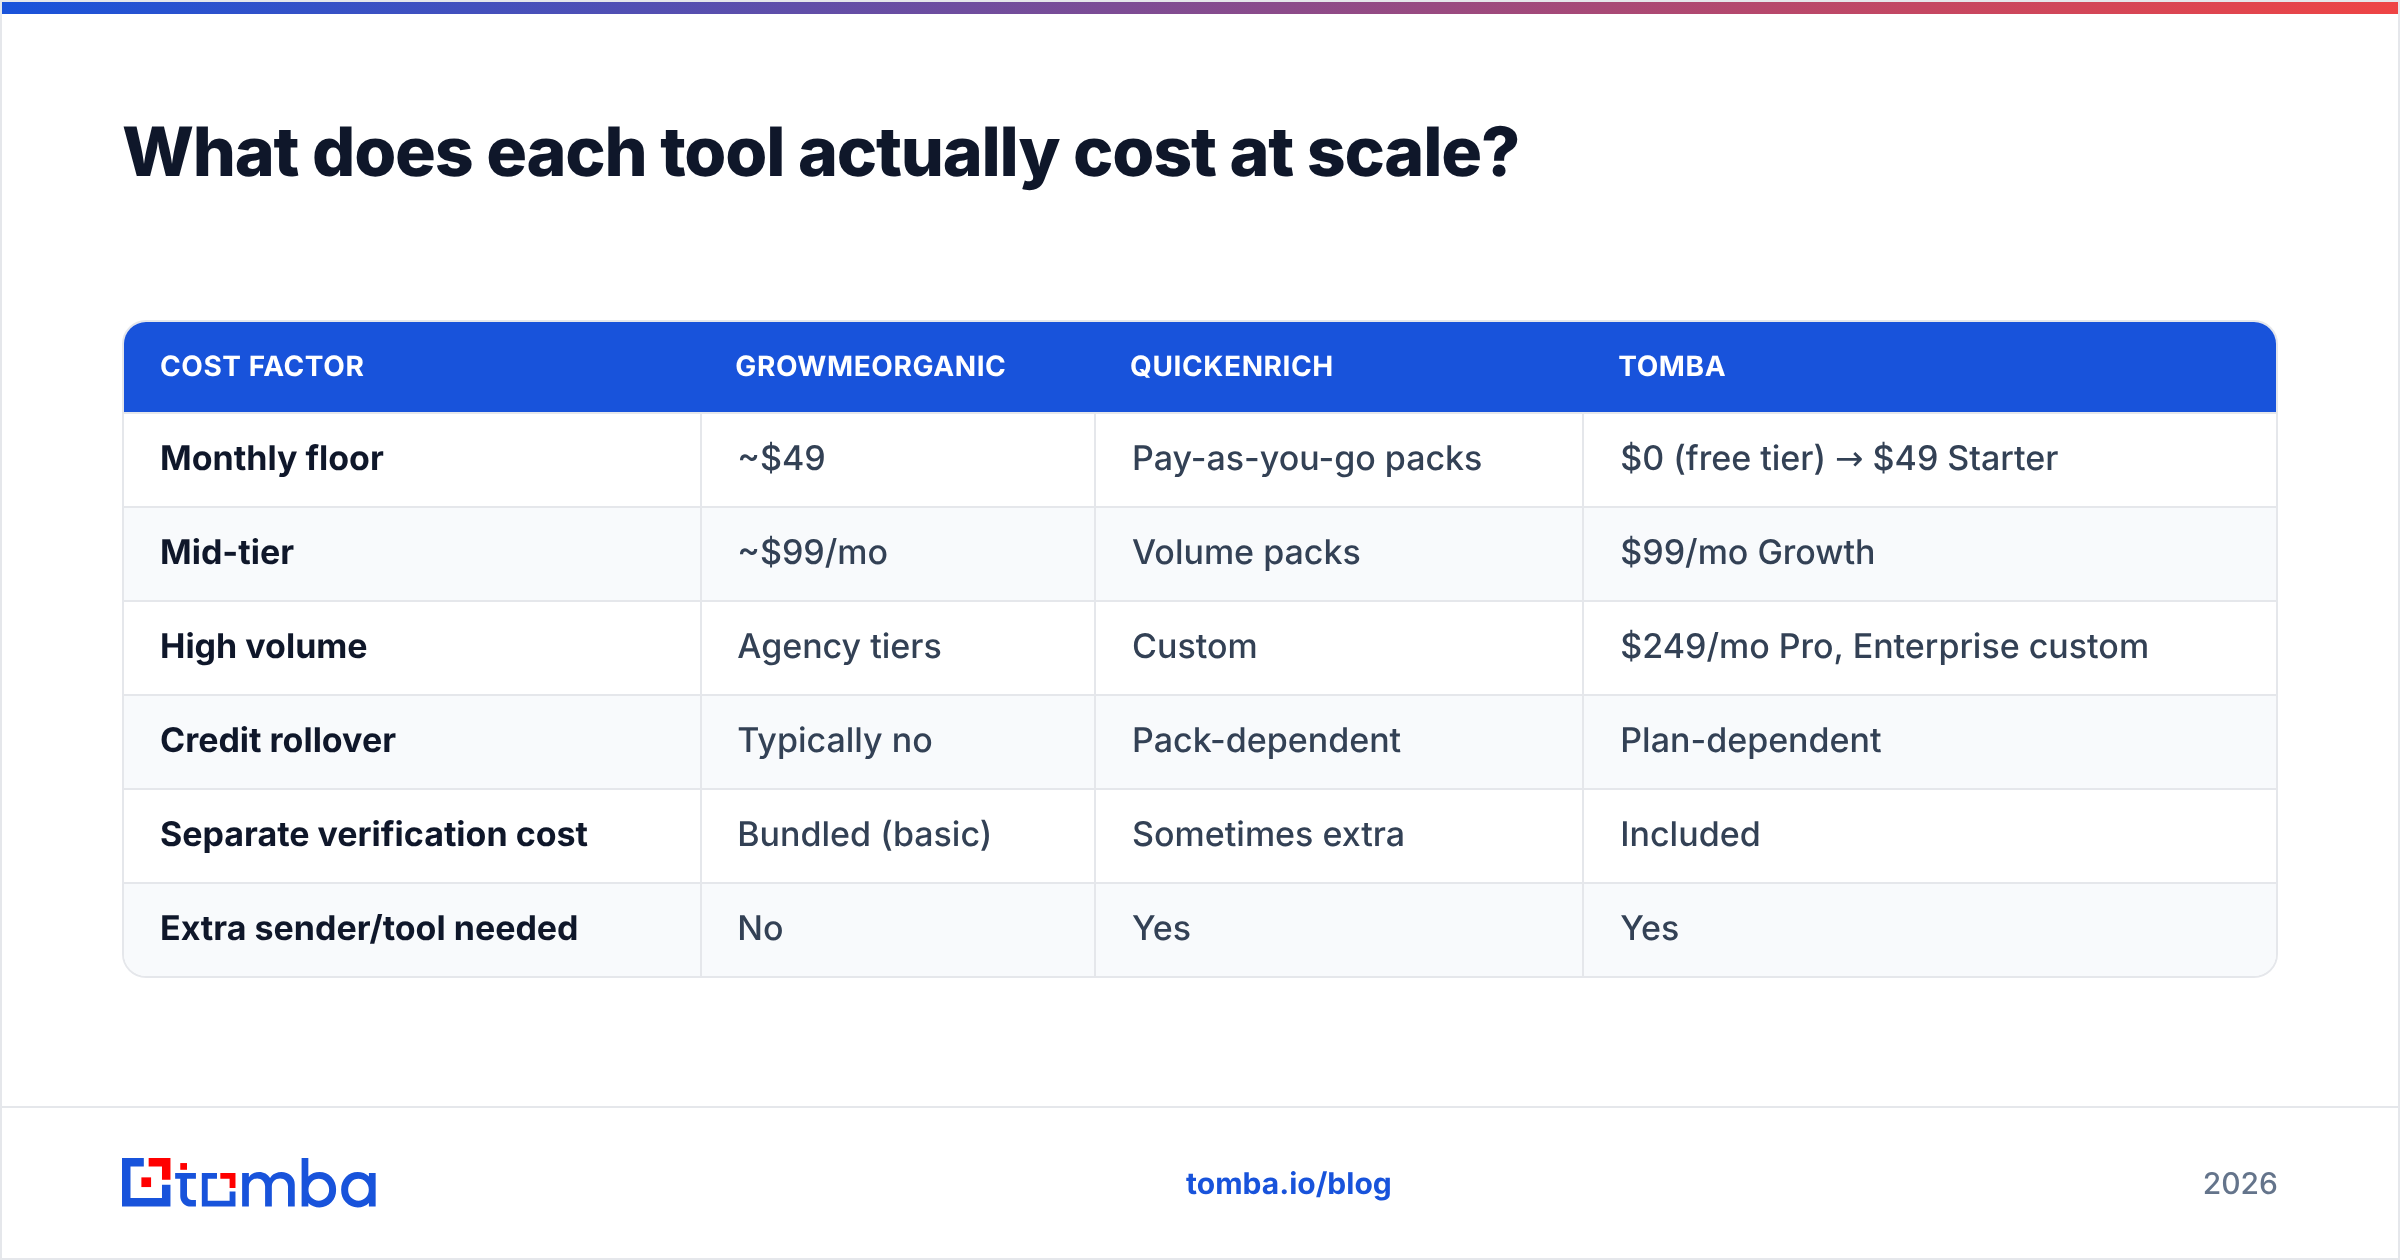Click the '2026' year text
Image resolution: width=2400 pixels, height=1260 pixels.
click(x=2240, y=1184)
